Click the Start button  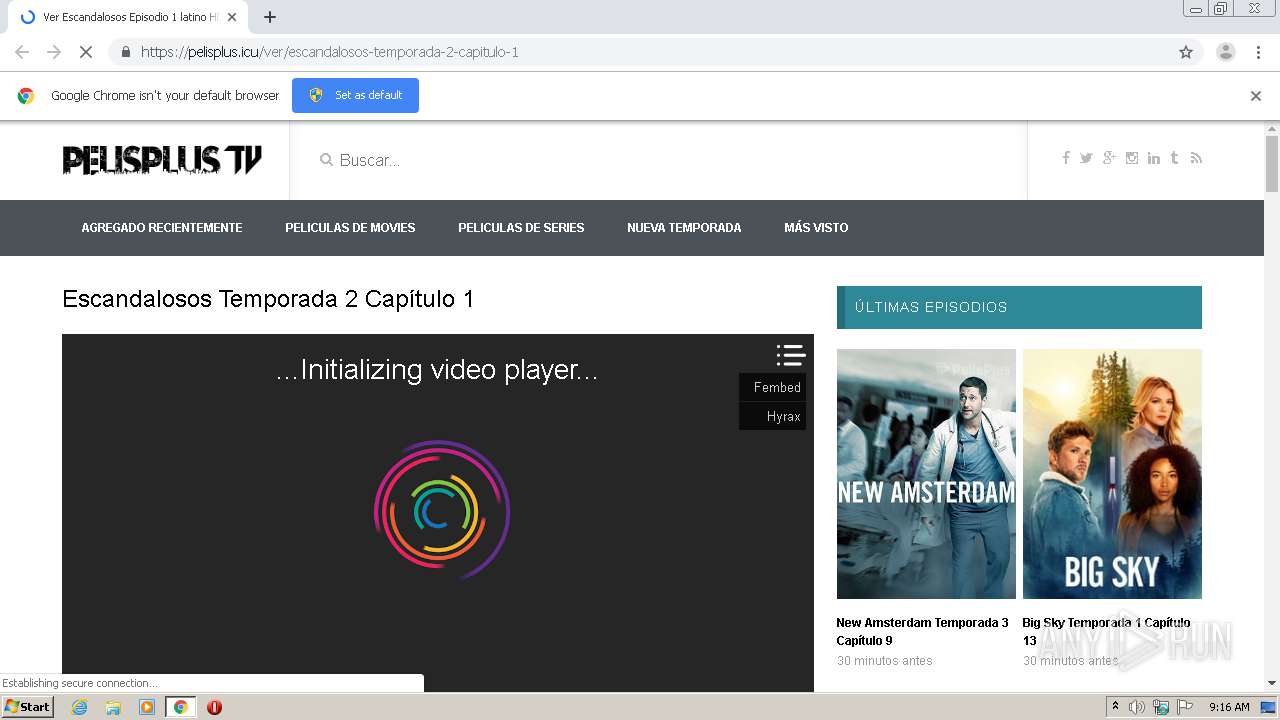pos(28,707)
